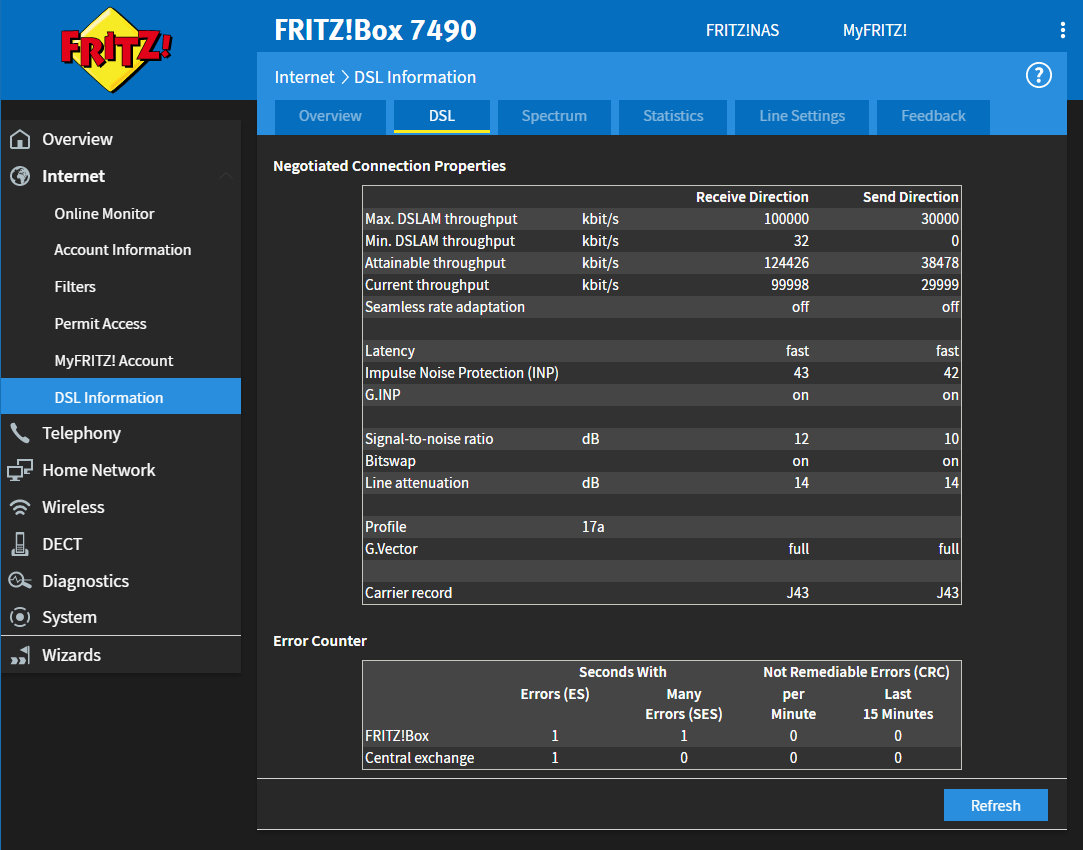Click Receive Direction column header
The height and width of the screenshot is (850, 1083).
[751, 197]
